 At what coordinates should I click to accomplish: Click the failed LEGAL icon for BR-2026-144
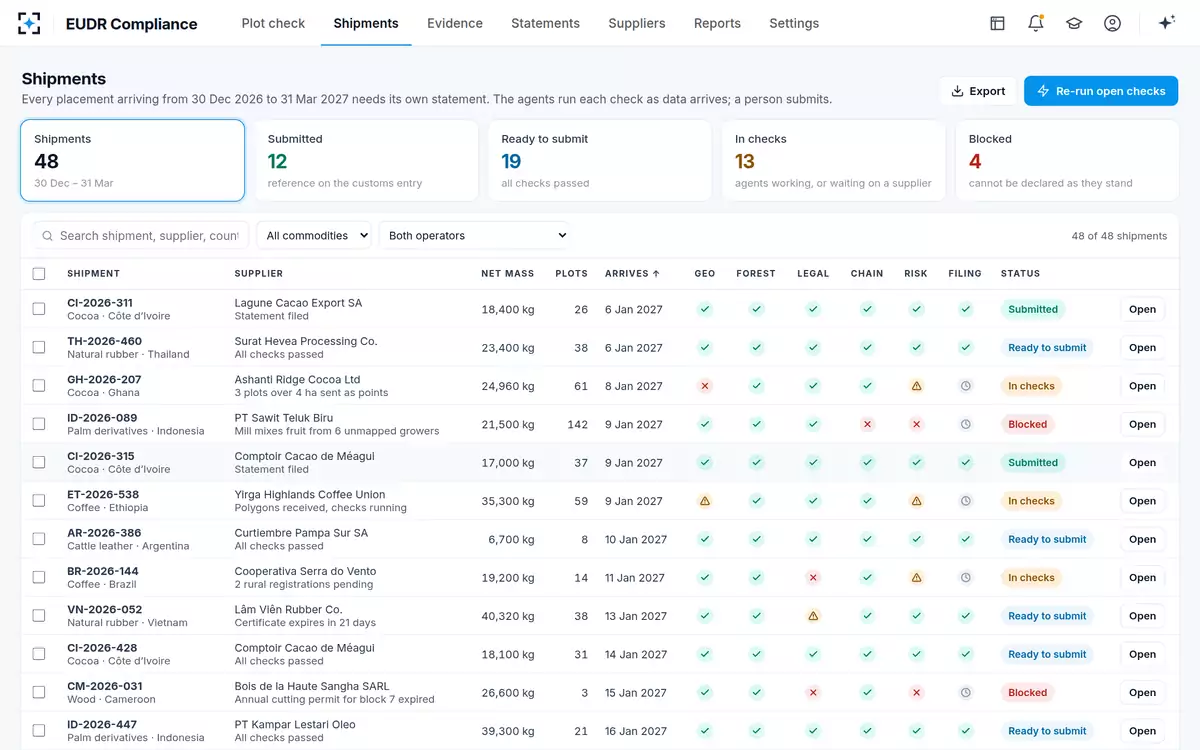pos(813,577)
